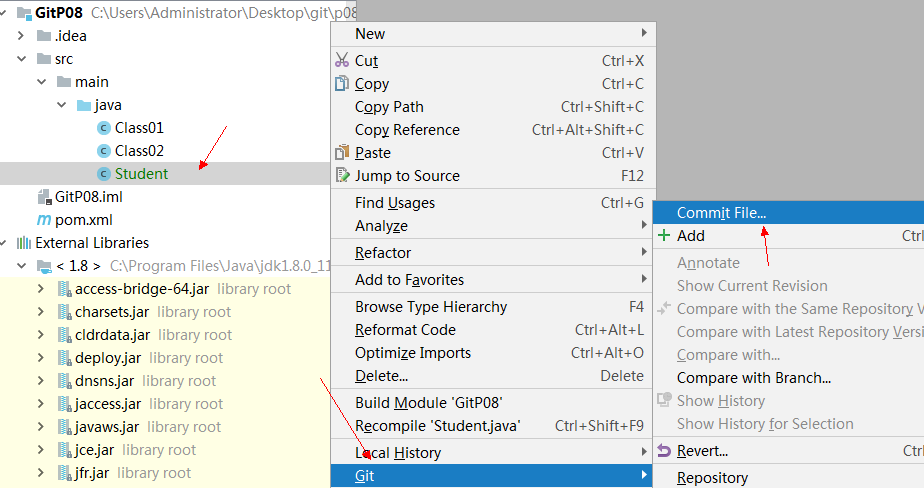Click the green plus Add icon
924x488 pixels.
point(664,236)
